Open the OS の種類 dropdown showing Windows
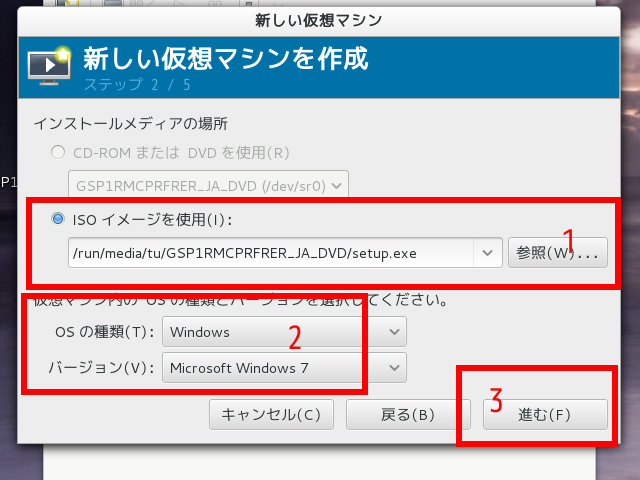Viewport: 640px width, 480px height. pos(284,332)
